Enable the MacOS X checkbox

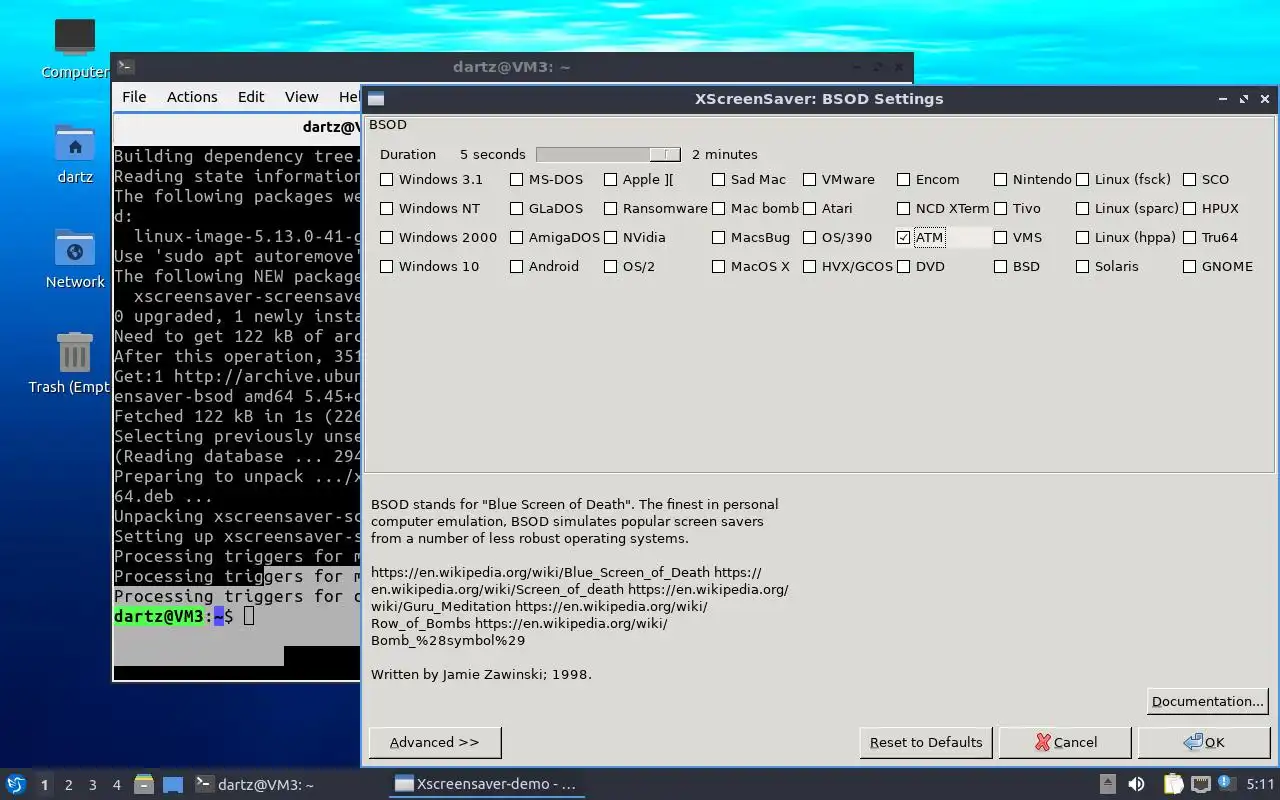[718, 267]
